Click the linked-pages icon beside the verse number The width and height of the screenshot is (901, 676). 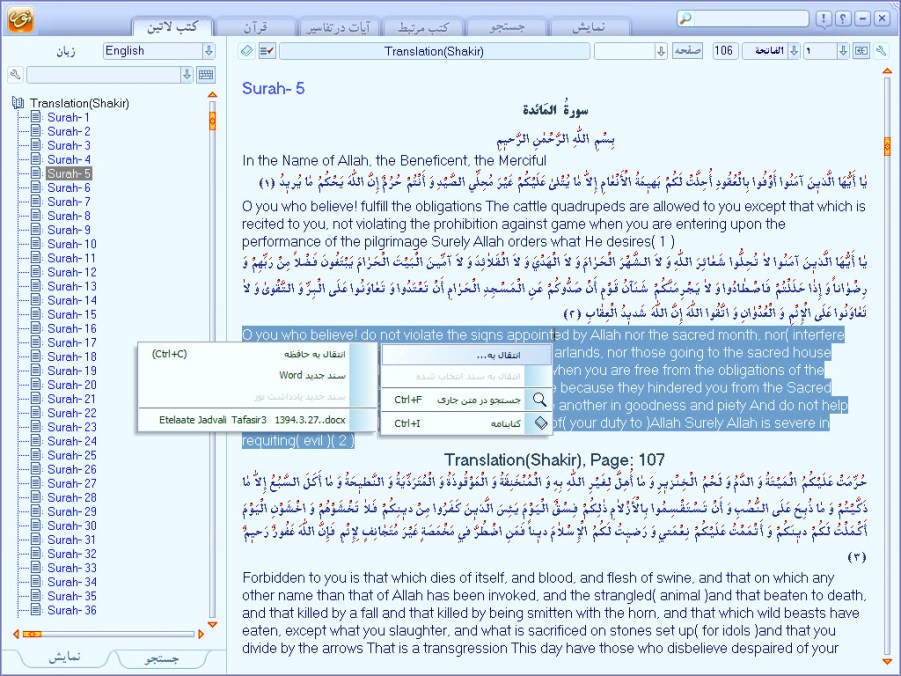click(861, 51)
